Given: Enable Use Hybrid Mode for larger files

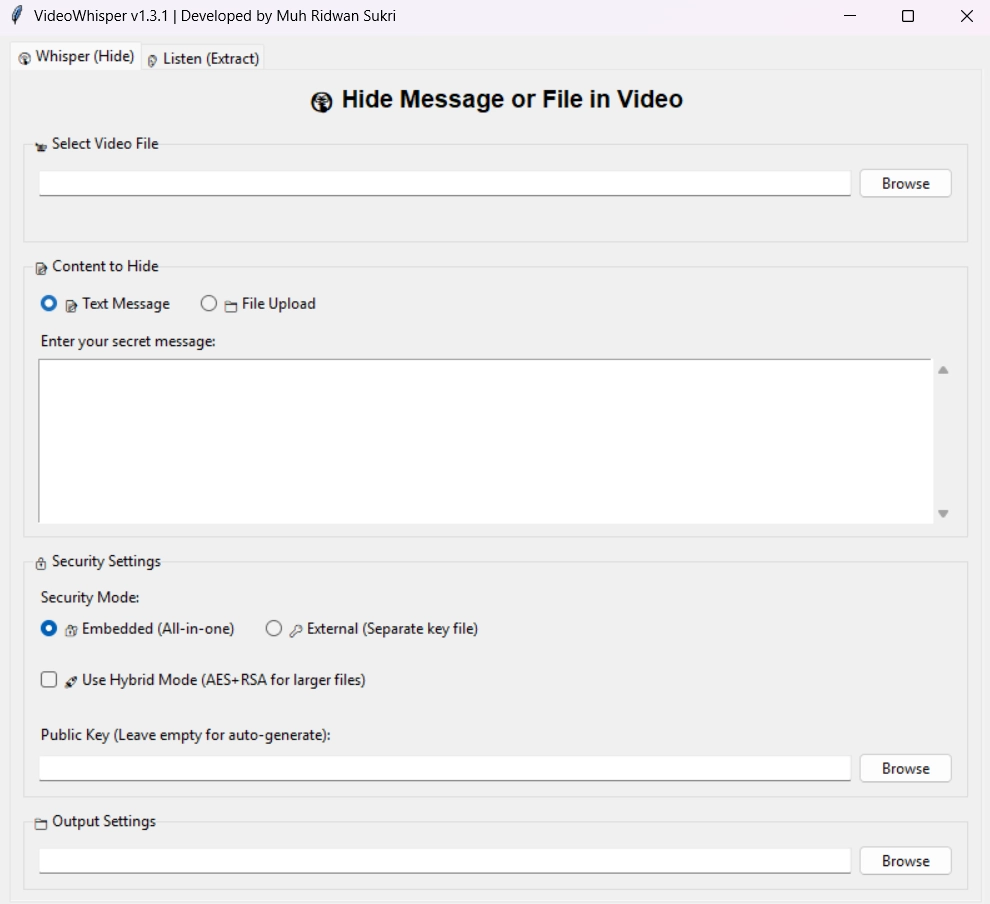Looking at the screenshot, I should tap(48, 679).
